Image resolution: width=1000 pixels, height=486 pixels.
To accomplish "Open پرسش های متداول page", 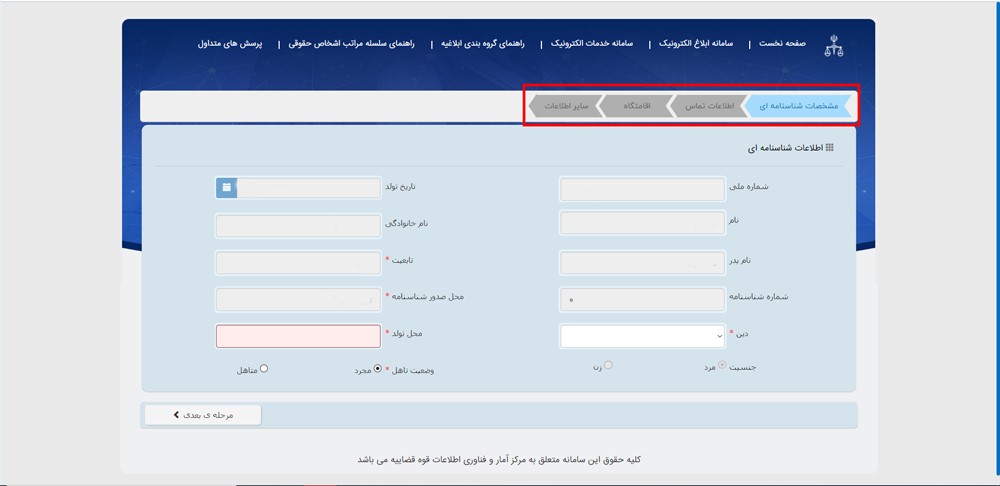I will 229,45.
